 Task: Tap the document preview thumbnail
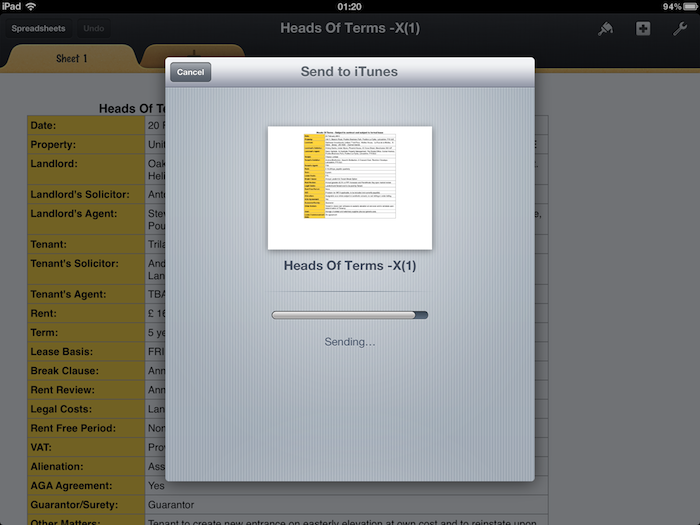tap(350, 188)
